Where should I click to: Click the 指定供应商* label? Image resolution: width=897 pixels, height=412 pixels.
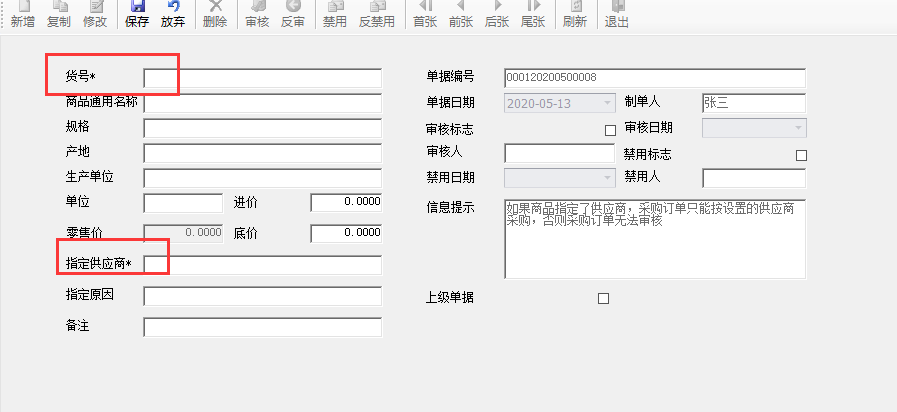pyautogui.click(x=98, y=264)
